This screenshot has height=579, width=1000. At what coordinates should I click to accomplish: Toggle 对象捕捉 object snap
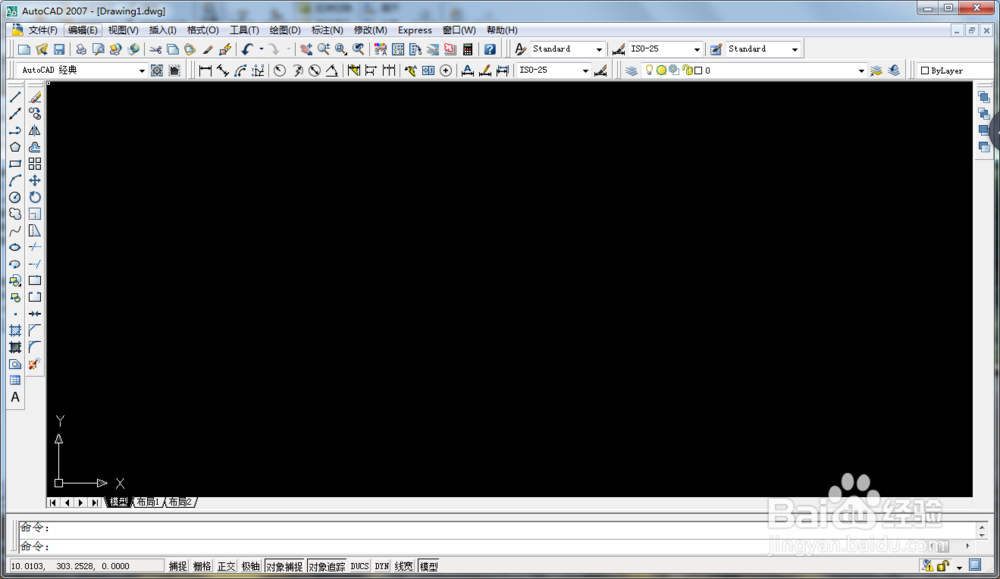284,566
